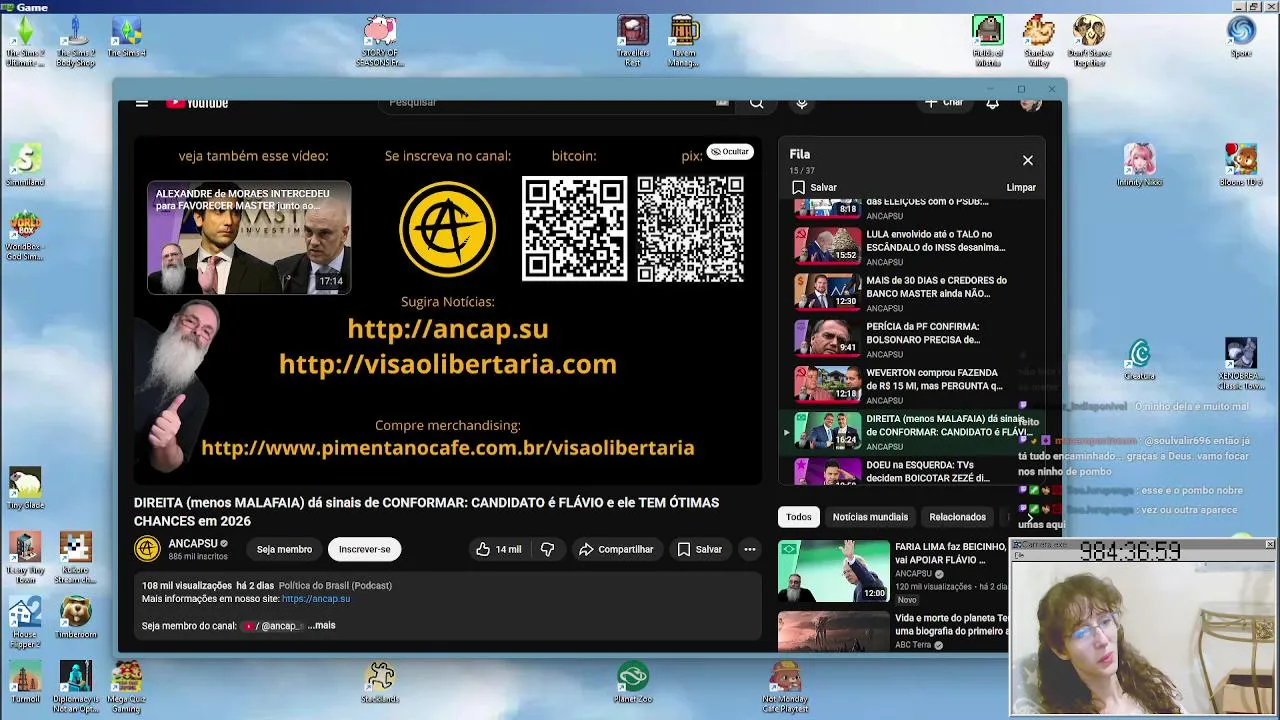Image resolution: width=1280 pixels, height=720 pixels.
Task: Open WorldBox God Simulator shortcut
Action: pos(25,236)
